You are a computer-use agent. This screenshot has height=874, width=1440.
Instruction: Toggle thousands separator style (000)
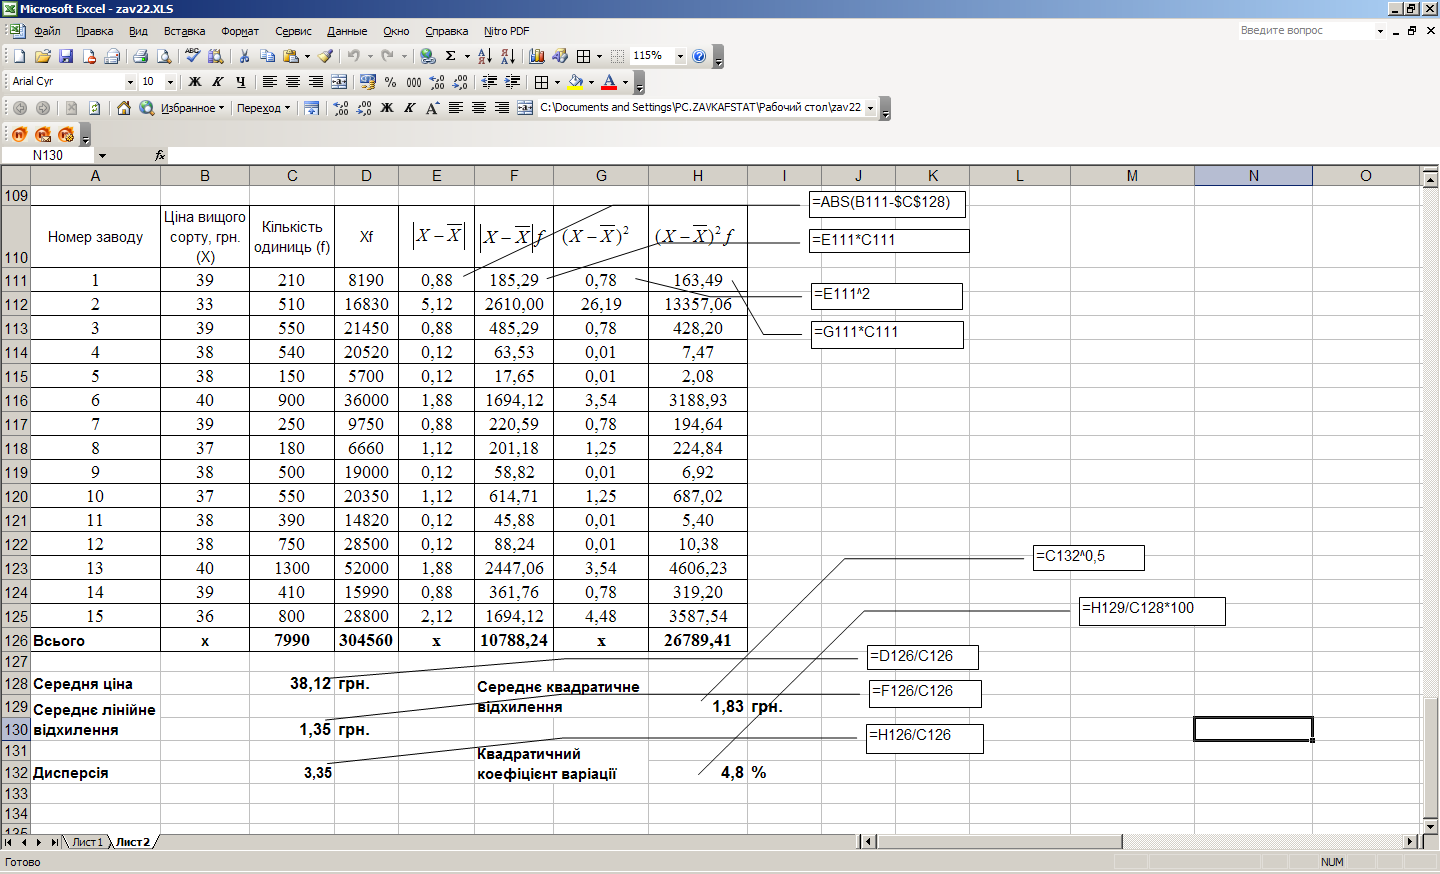[x=414, y=82]
